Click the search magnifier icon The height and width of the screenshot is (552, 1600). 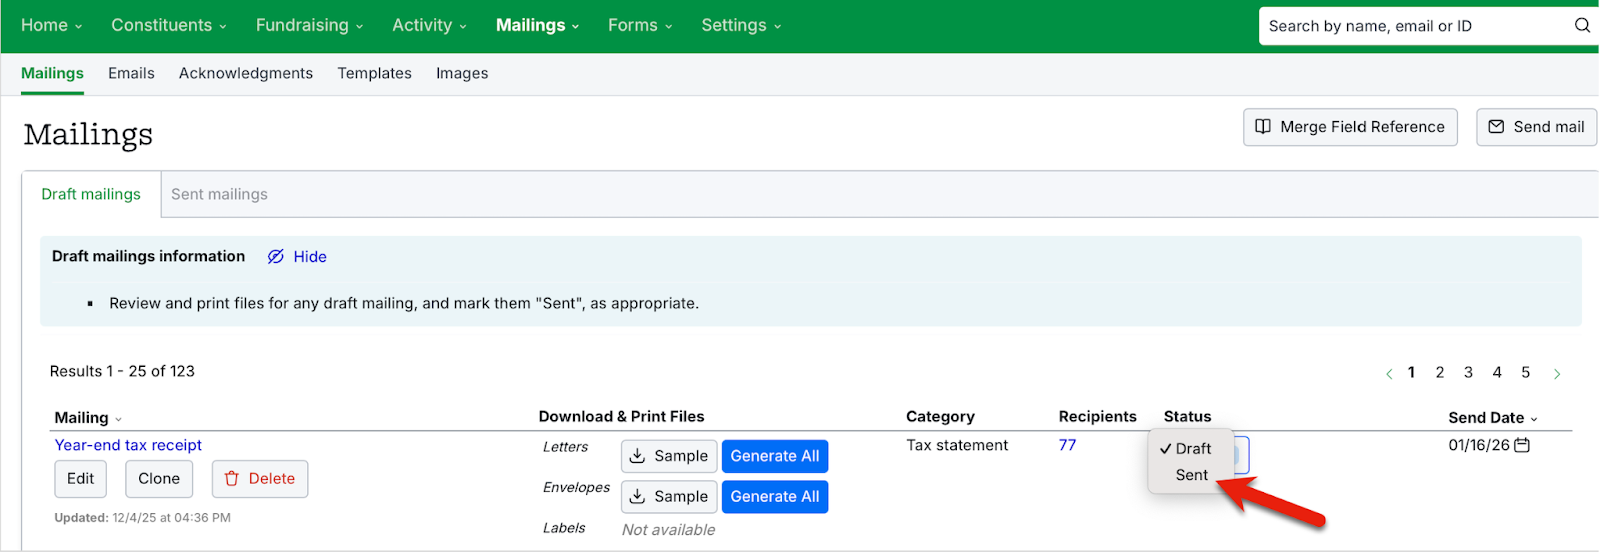(1582, 26)
